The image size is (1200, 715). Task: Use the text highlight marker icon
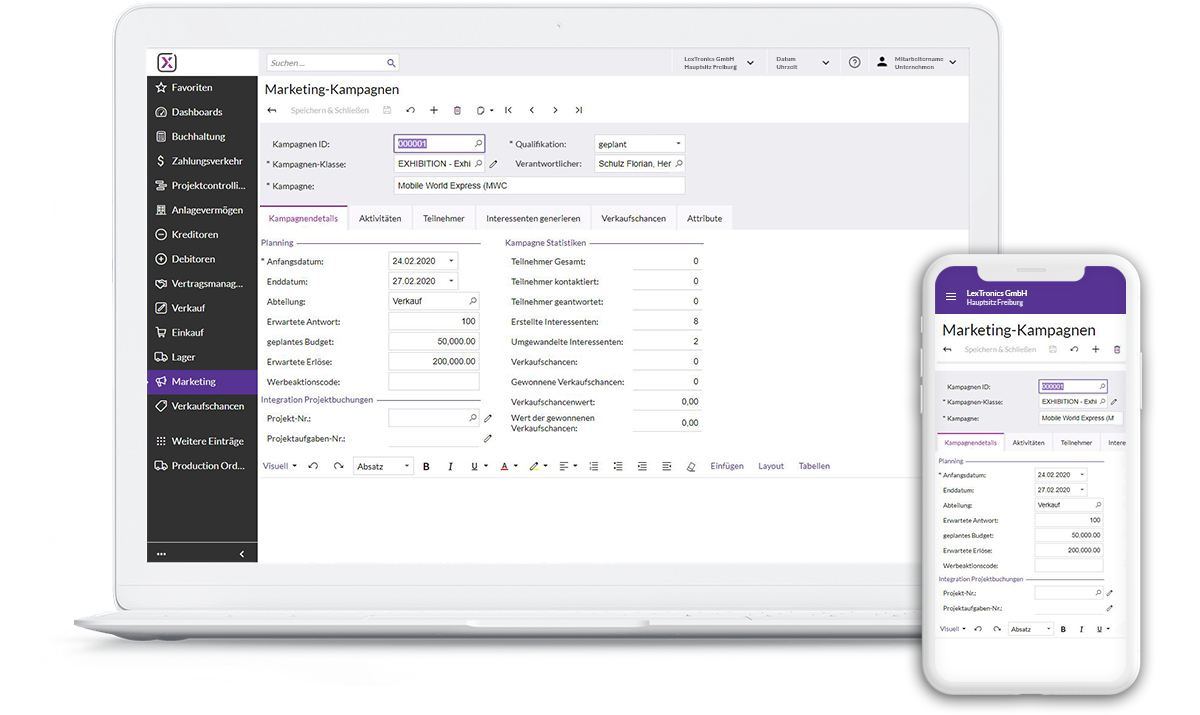(533, 466)
